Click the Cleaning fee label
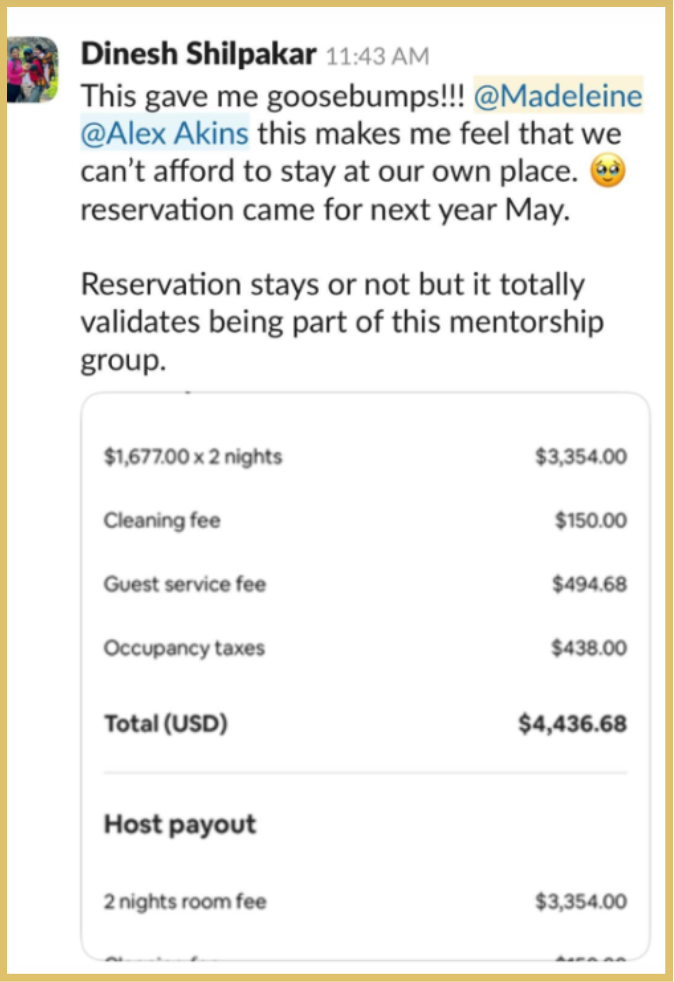 [x=162, y=520]
